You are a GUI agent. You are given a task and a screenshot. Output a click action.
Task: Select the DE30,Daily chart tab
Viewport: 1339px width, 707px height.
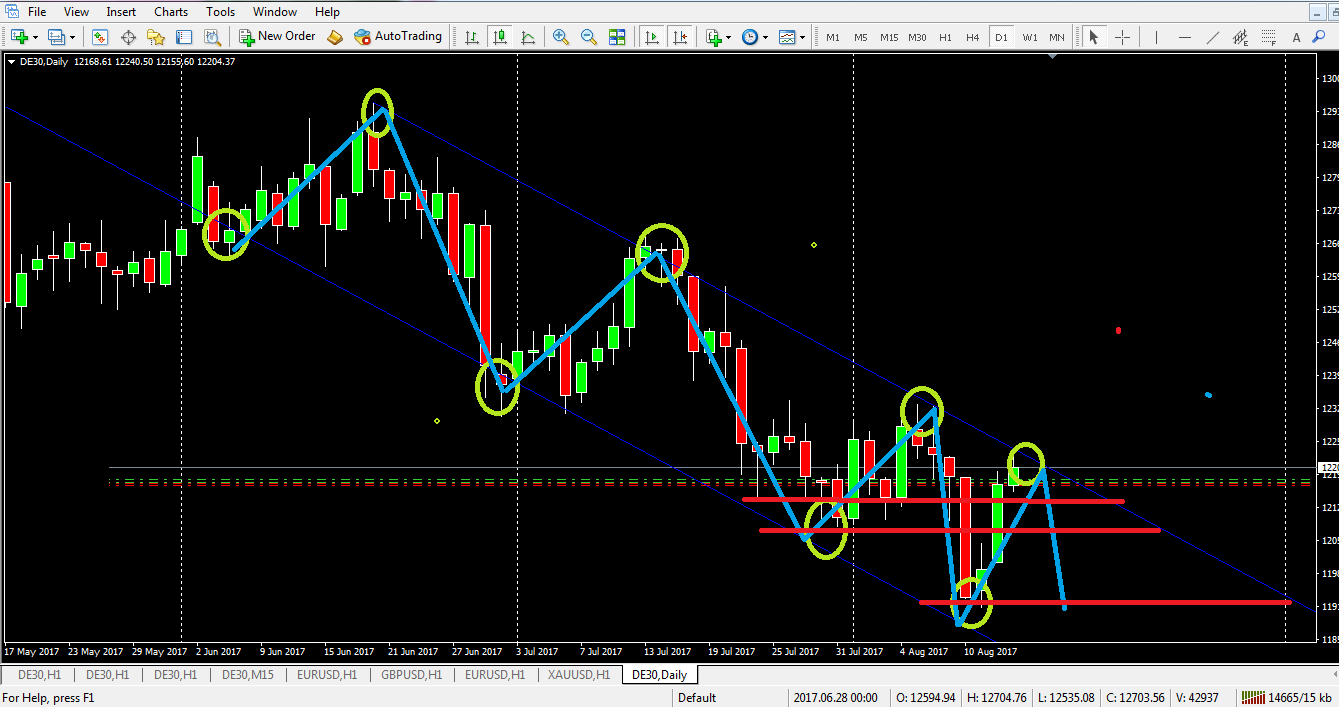click(659, 675)
